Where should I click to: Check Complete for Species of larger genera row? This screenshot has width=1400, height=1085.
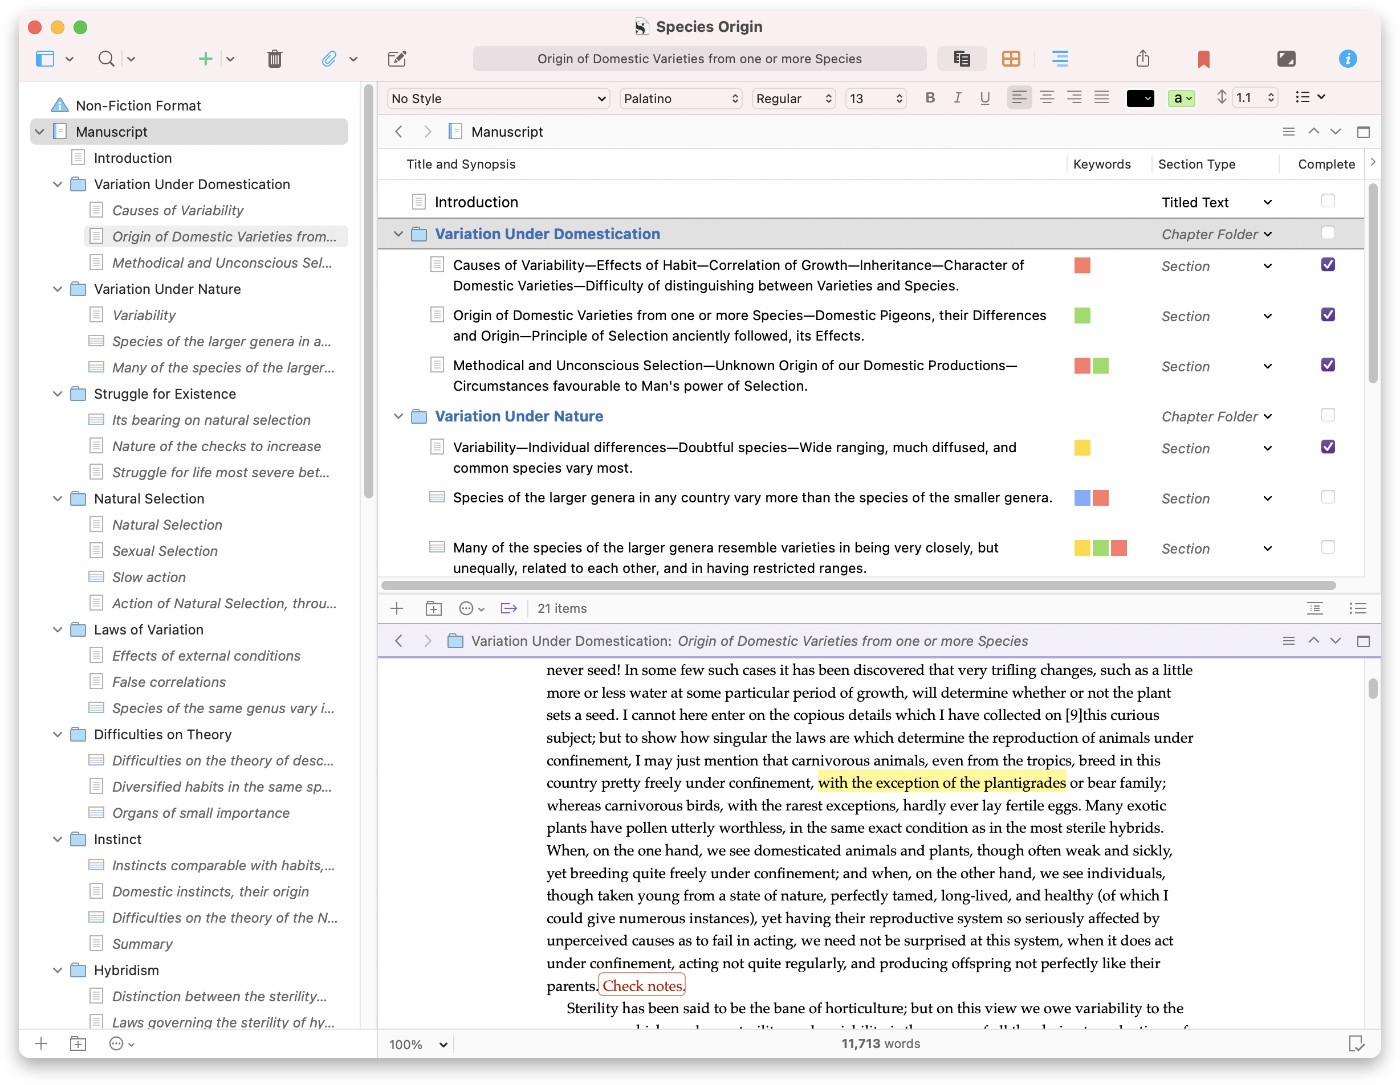click(x=1328, y=497)
